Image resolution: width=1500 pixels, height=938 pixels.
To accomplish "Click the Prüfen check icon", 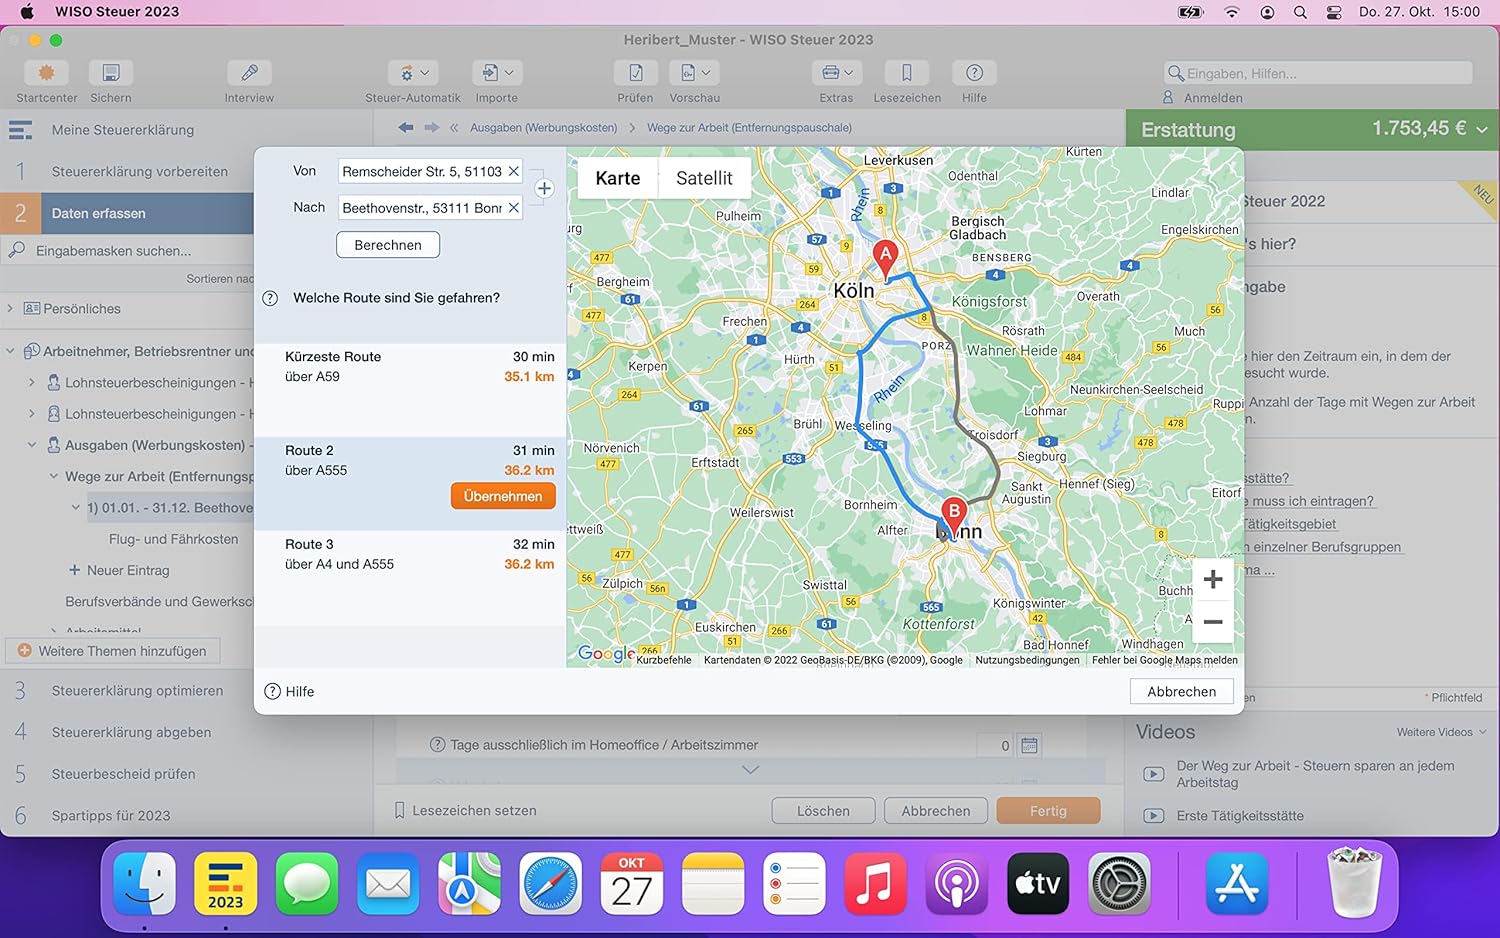I will click(x=635, y=73).
